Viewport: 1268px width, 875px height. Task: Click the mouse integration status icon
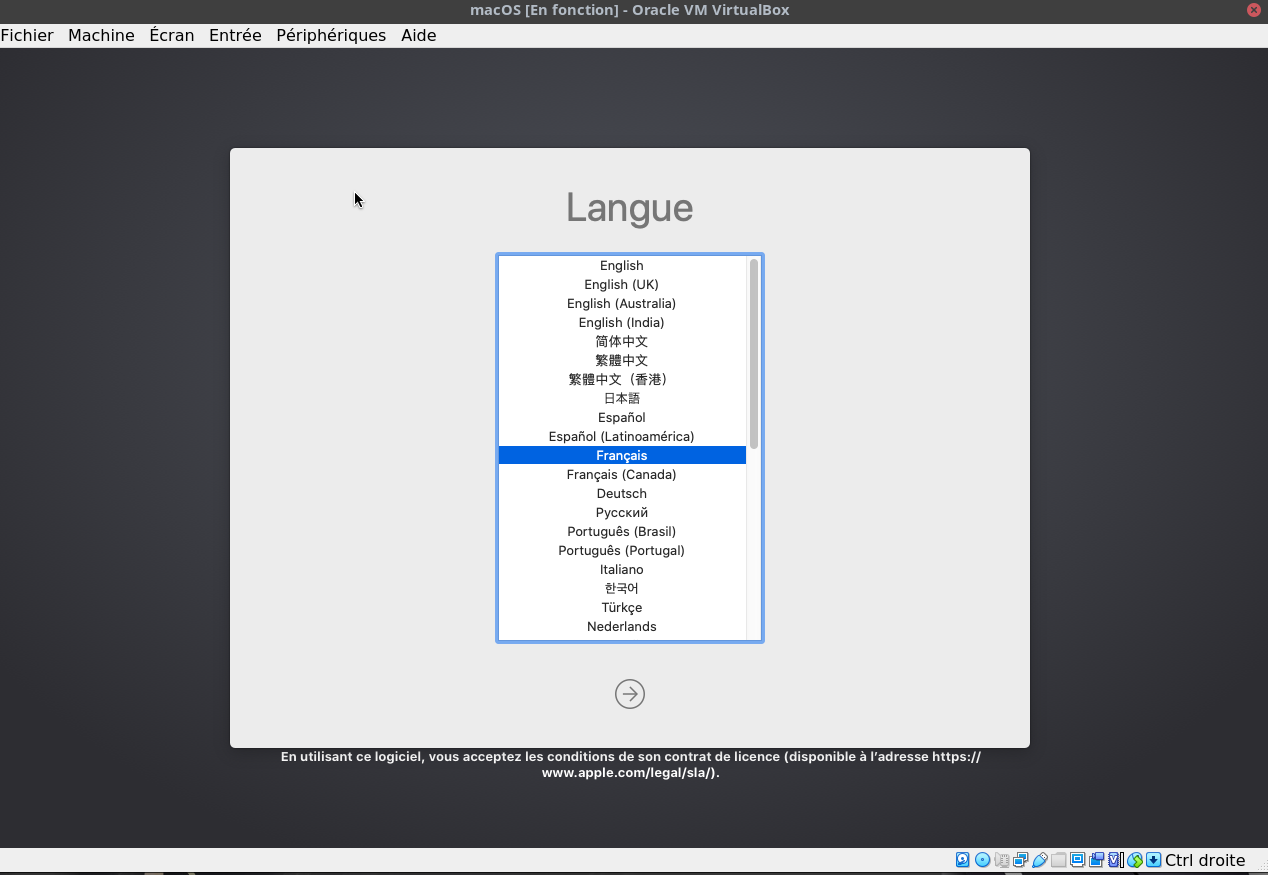(1134, 860)
